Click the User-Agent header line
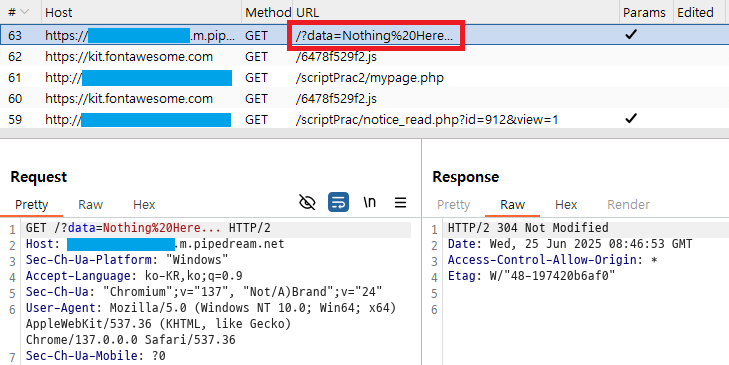 (211, 324)
